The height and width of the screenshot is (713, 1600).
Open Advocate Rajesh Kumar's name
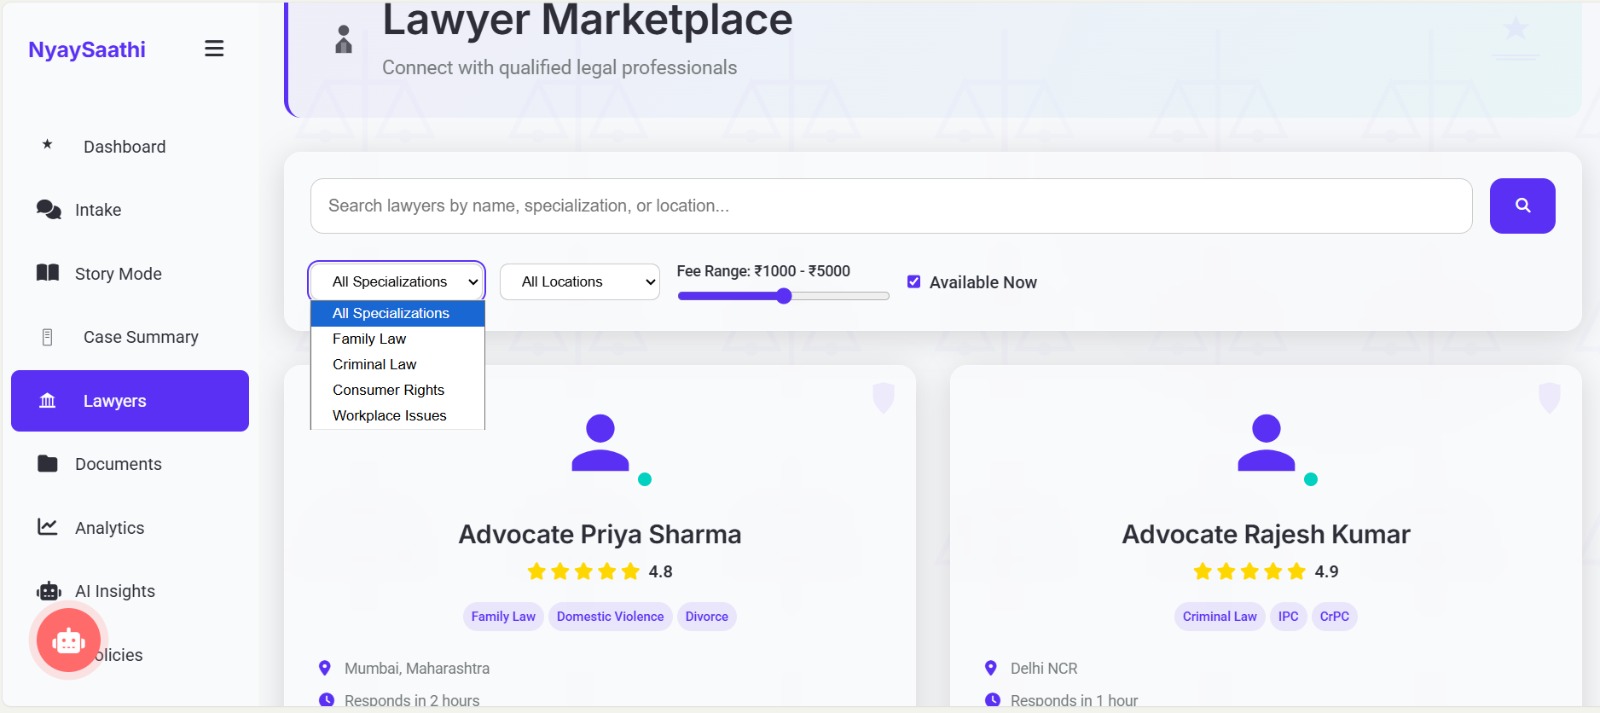point(1266,534)
